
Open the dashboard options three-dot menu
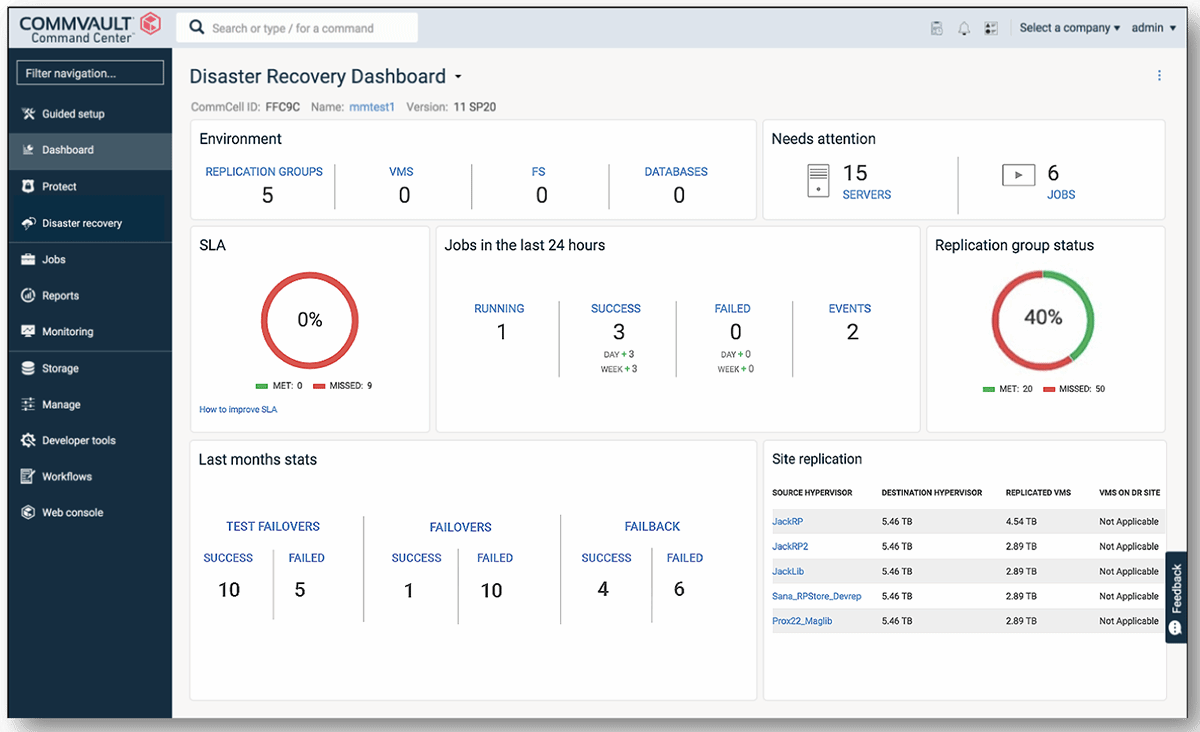click(1159, 75)
